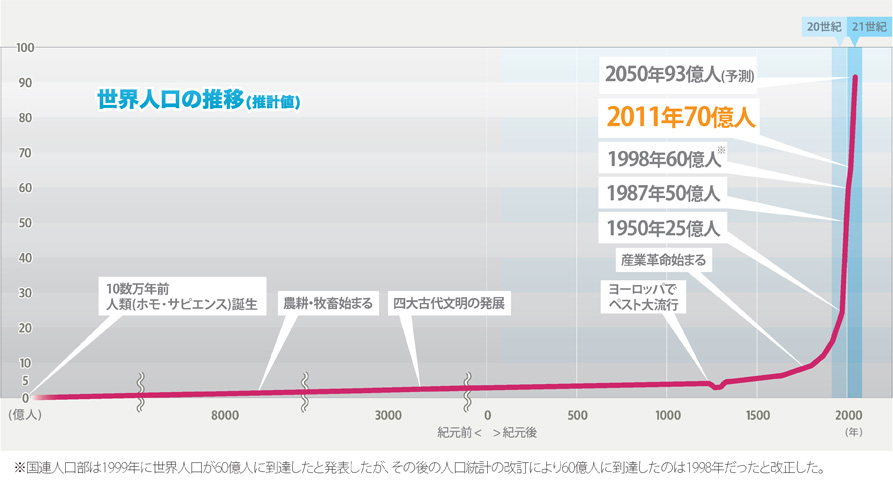Click the first wavy axis break before 8000
This screenshot has width=893, height=480.
pos(141,392)
